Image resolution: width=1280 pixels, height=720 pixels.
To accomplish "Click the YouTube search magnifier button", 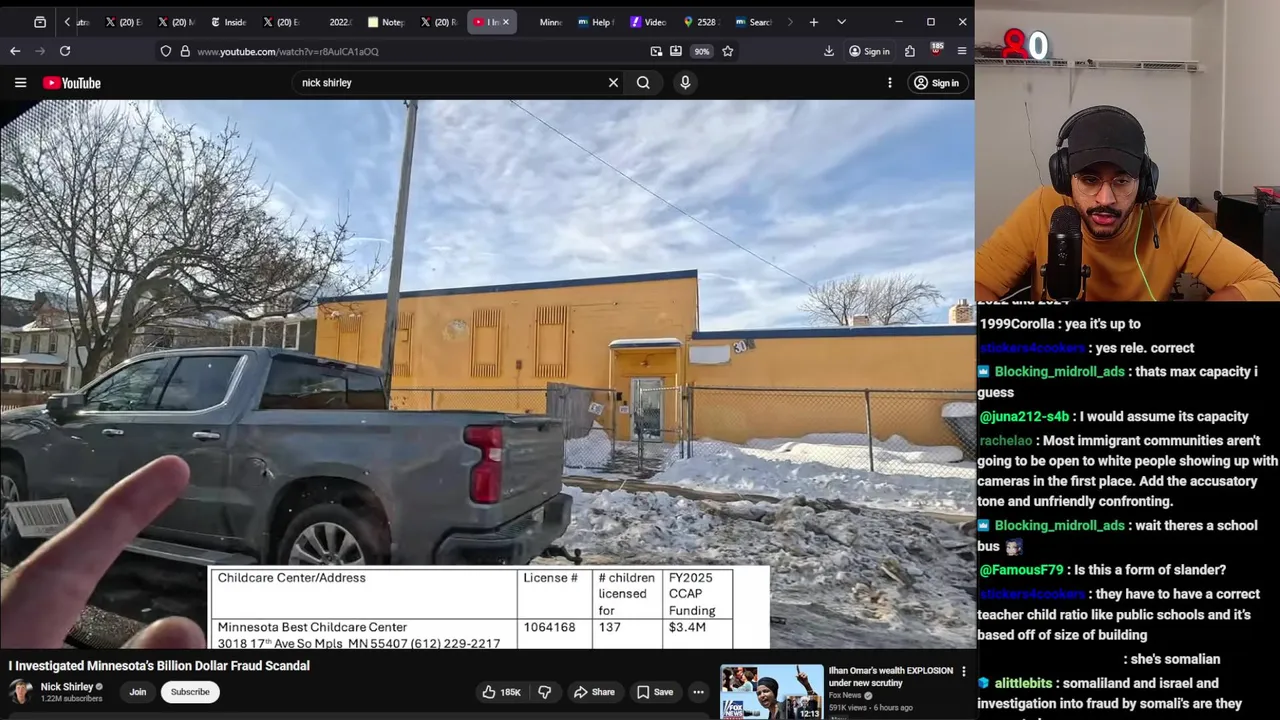I will coord(643,83).
